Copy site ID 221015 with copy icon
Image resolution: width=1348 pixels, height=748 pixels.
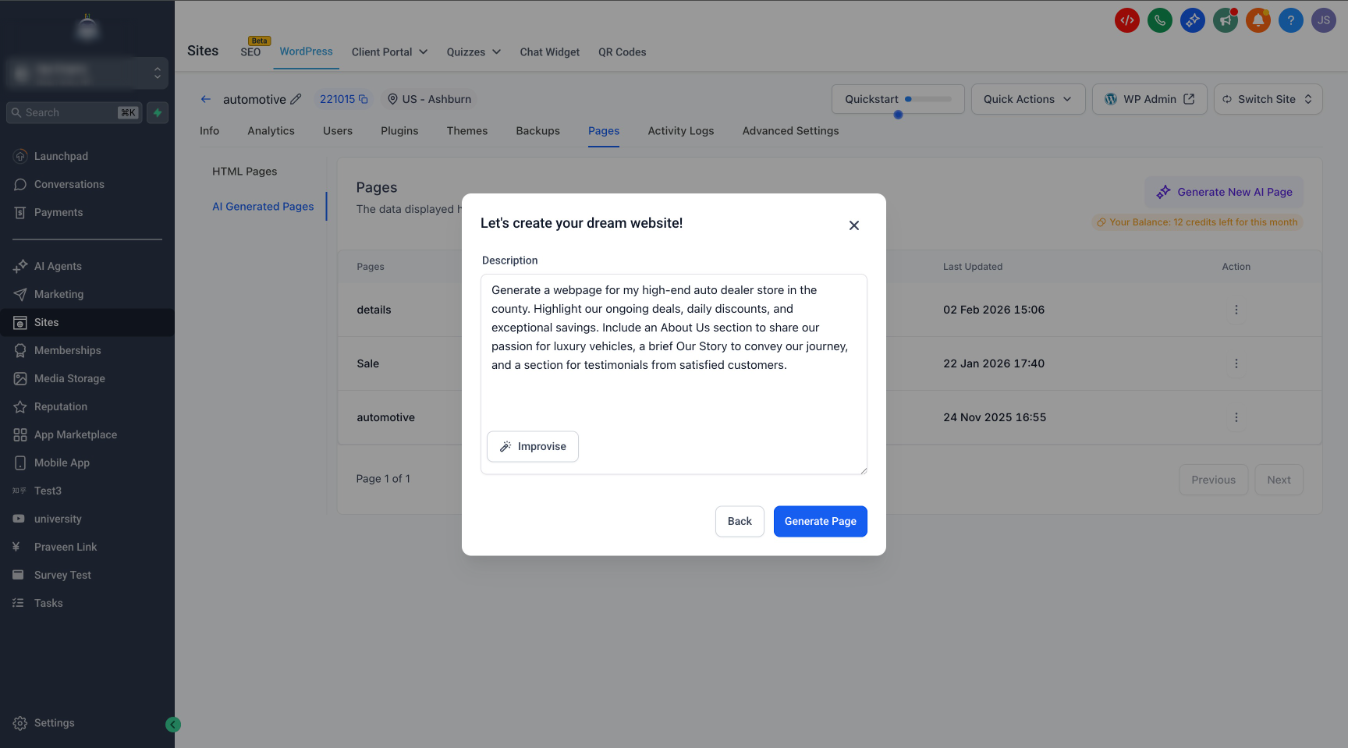[363, 99]
